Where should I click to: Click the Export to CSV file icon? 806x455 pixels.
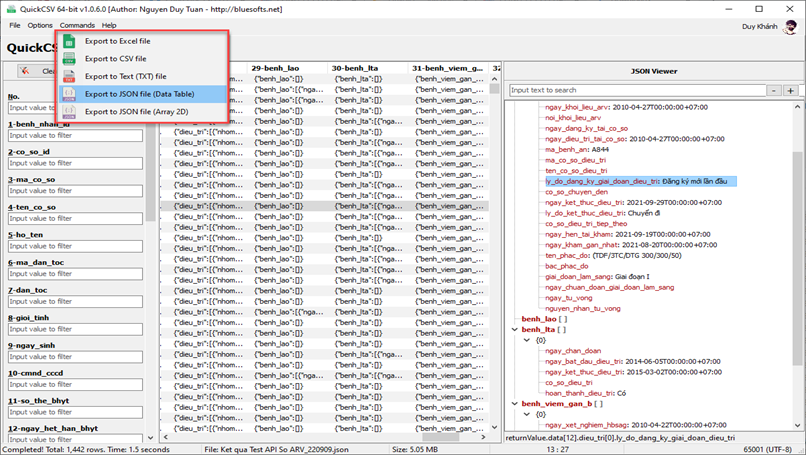[69, 59]
